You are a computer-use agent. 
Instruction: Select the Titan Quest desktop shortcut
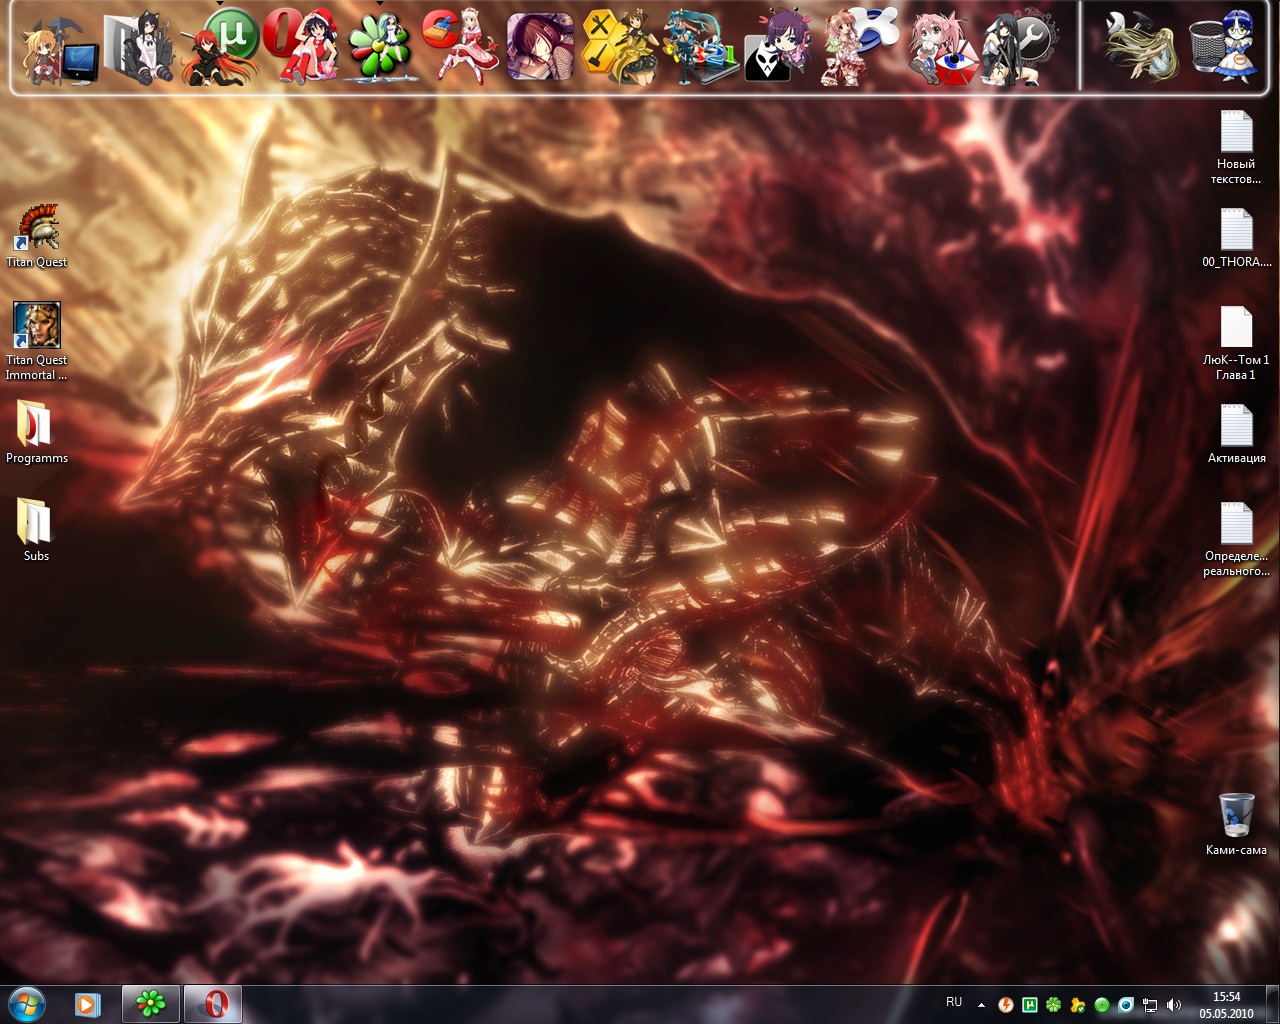[x=37, y=236]
